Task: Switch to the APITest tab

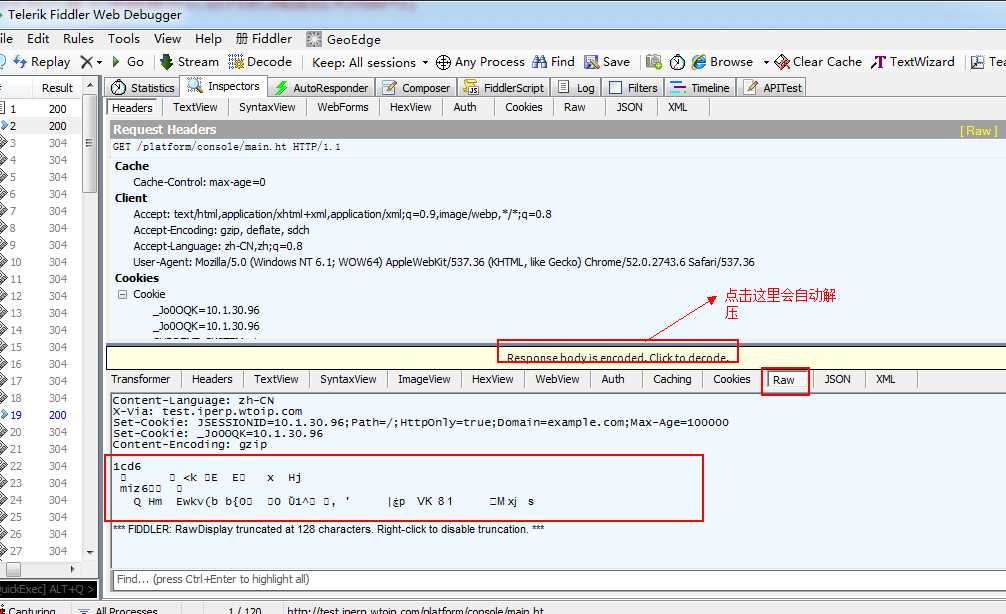Action: tap(772, 87)
